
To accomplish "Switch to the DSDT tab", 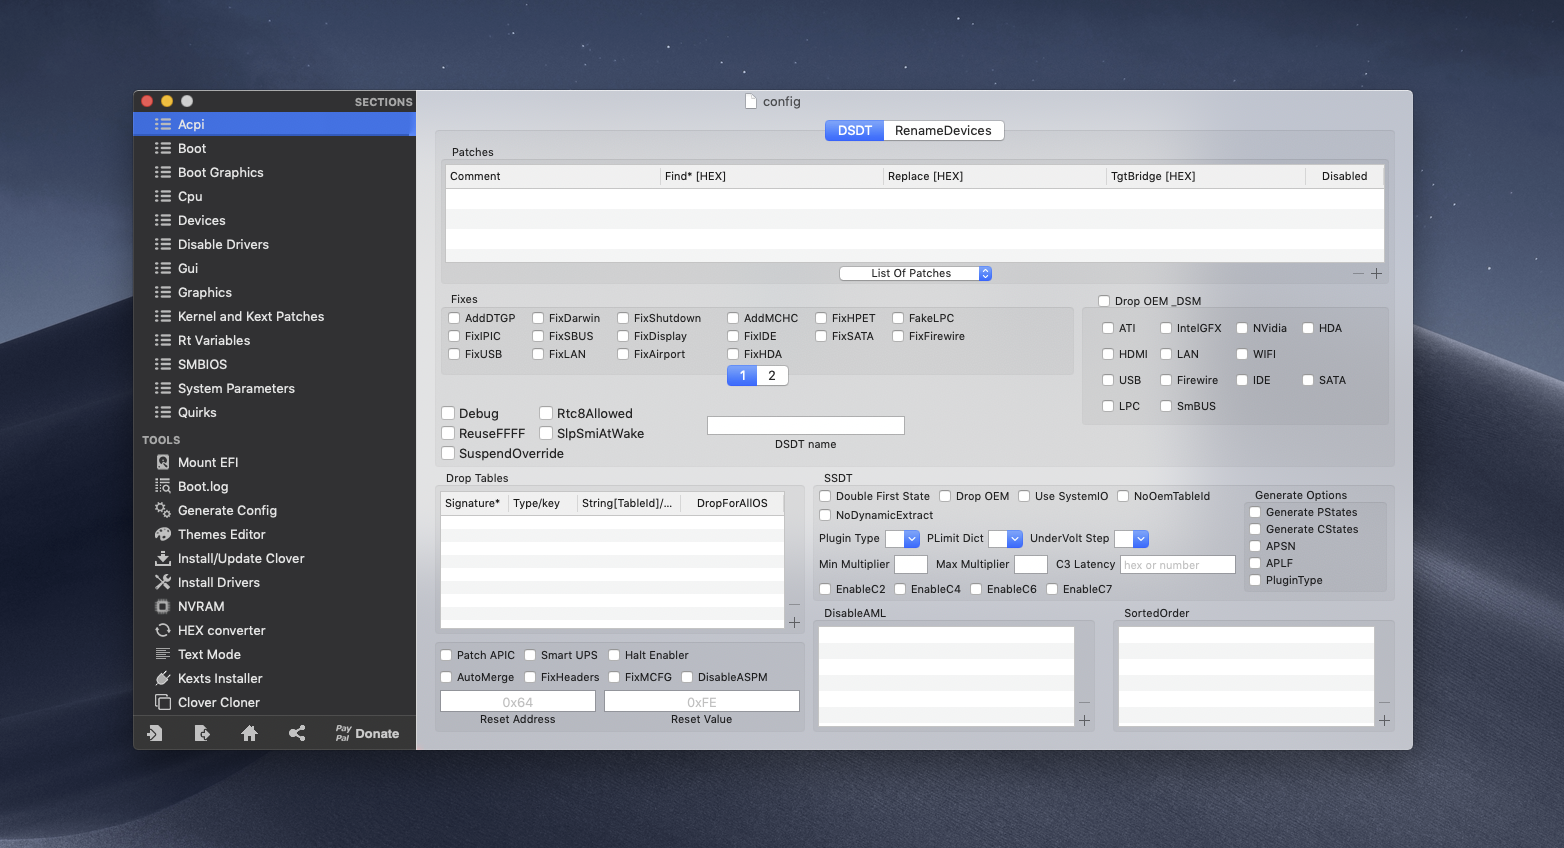I will click(854, 130).
